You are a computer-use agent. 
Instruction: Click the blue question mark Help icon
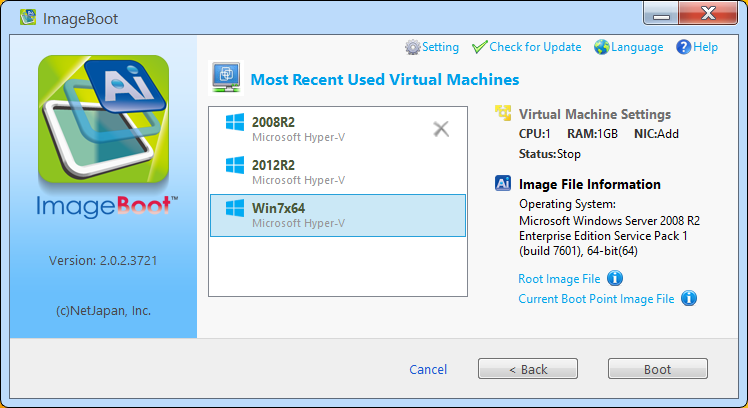[683, 47]
